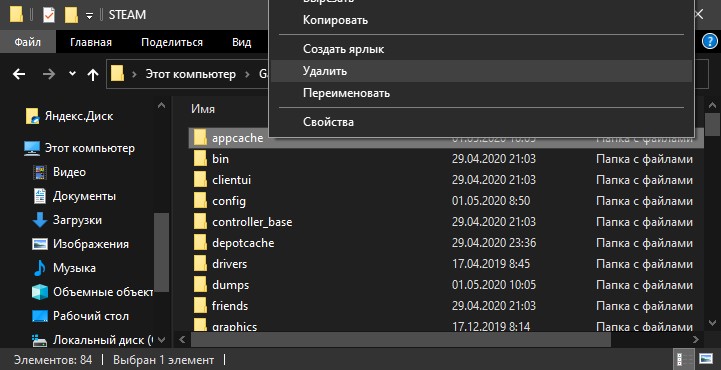Select the dumps folder
The height and width of the screenshot is (370, 721).
click(x=230, y=285)
